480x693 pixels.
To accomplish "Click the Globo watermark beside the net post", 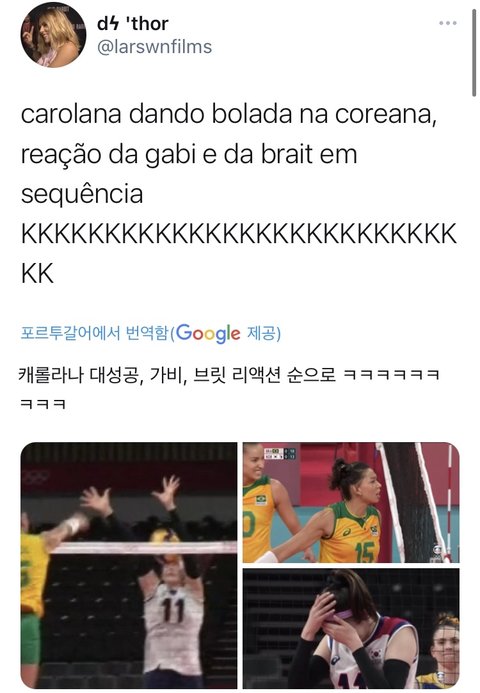I will pos(437,552).
